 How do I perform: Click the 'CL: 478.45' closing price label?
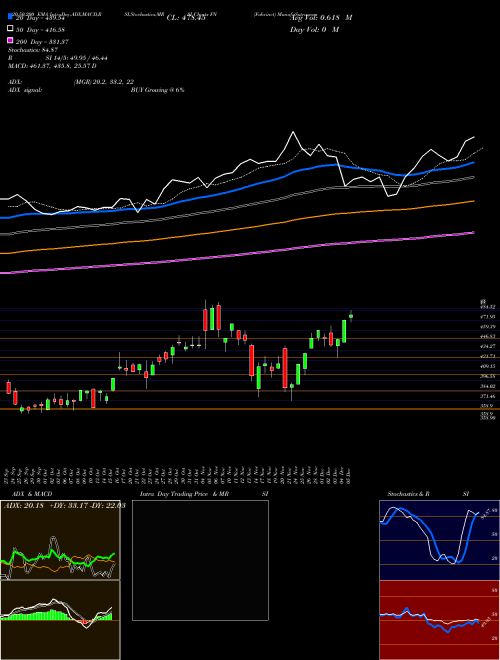point(186,18)
